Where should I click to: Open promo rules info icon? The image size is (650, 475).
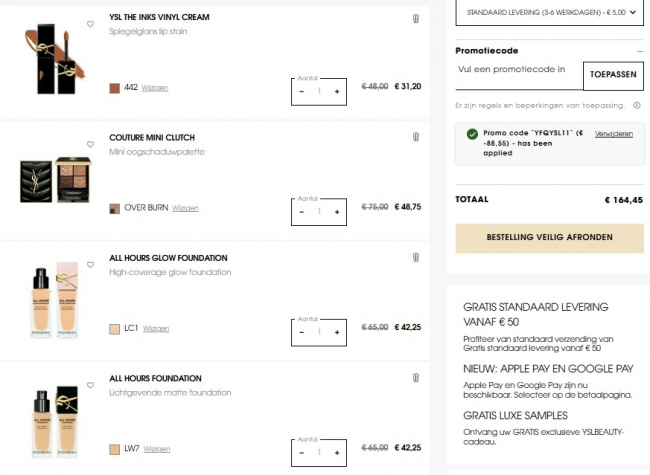(x=637, y=105)
